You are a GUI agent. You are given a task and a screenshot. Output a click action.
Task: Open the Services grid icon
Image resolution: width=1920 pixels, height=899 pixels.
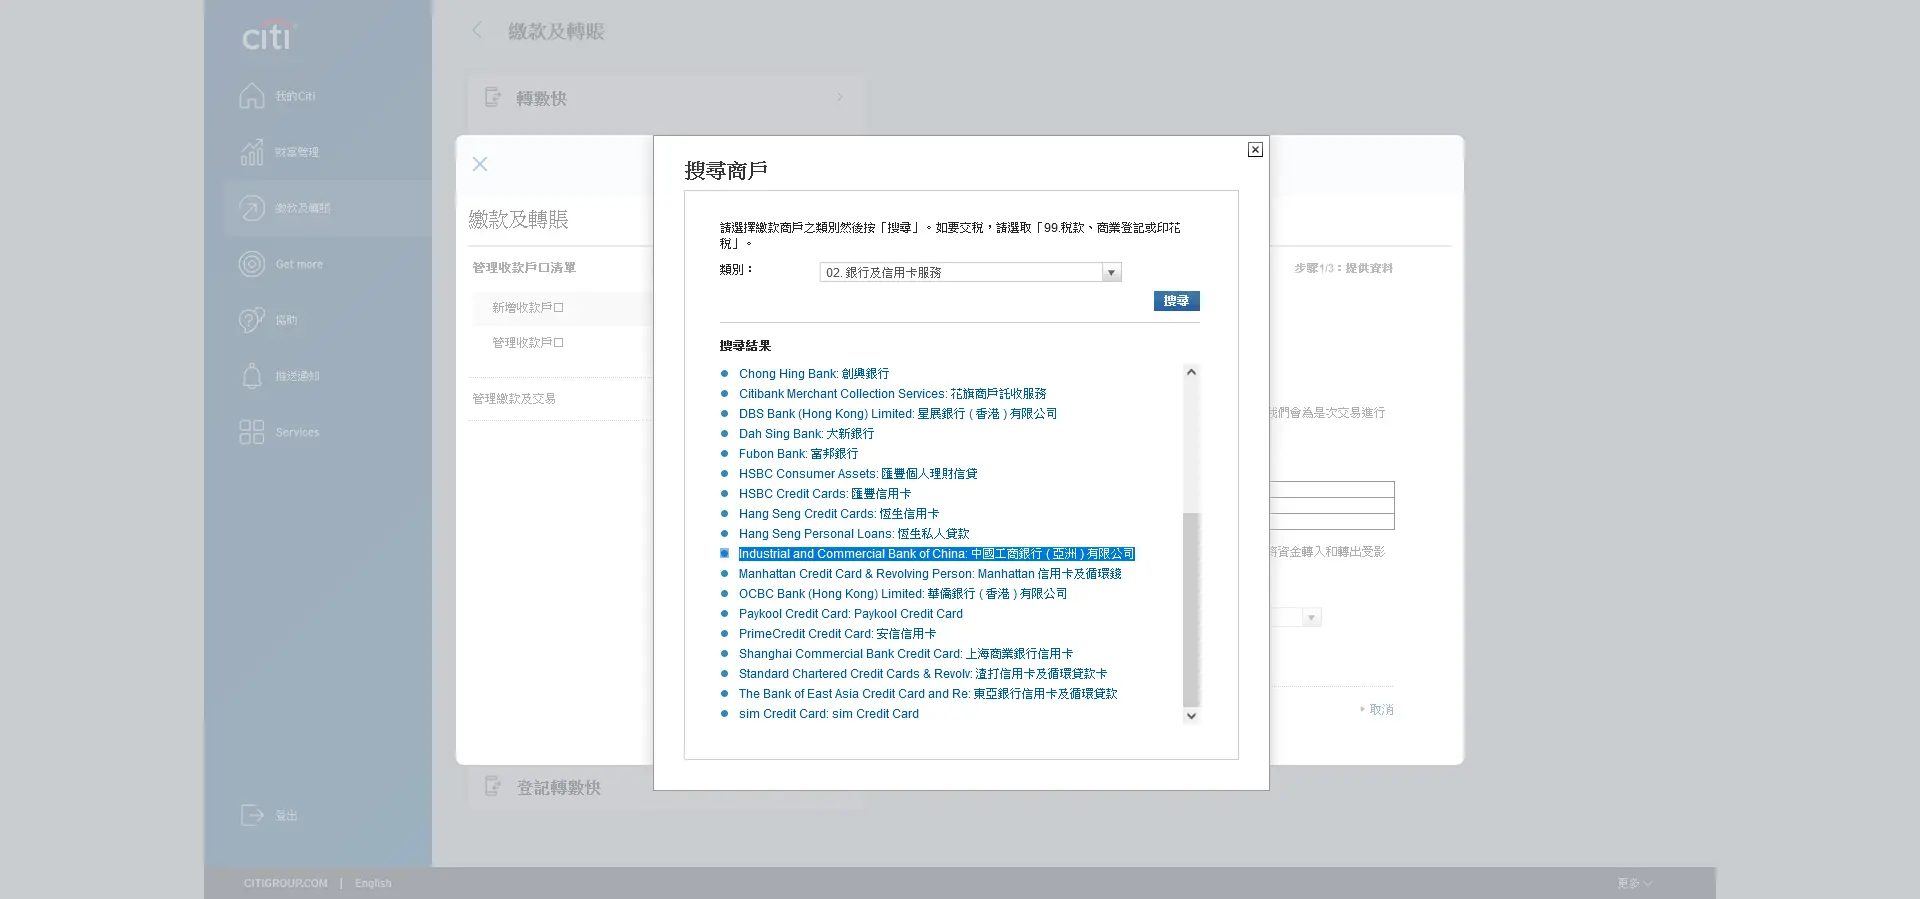(x=252, y=432)
